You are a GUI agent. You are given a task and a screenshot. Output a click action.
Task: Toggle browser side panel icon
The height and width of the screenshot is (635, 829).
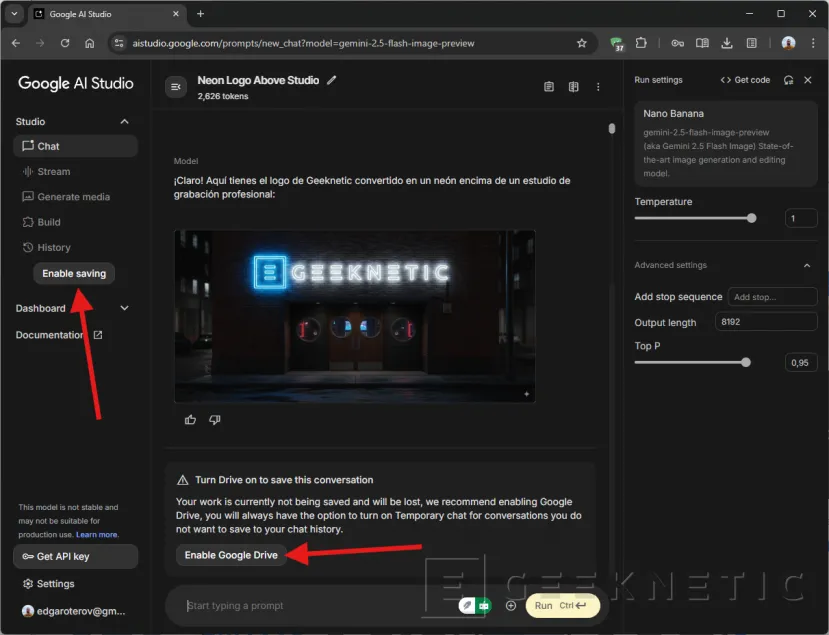point(751,43)
